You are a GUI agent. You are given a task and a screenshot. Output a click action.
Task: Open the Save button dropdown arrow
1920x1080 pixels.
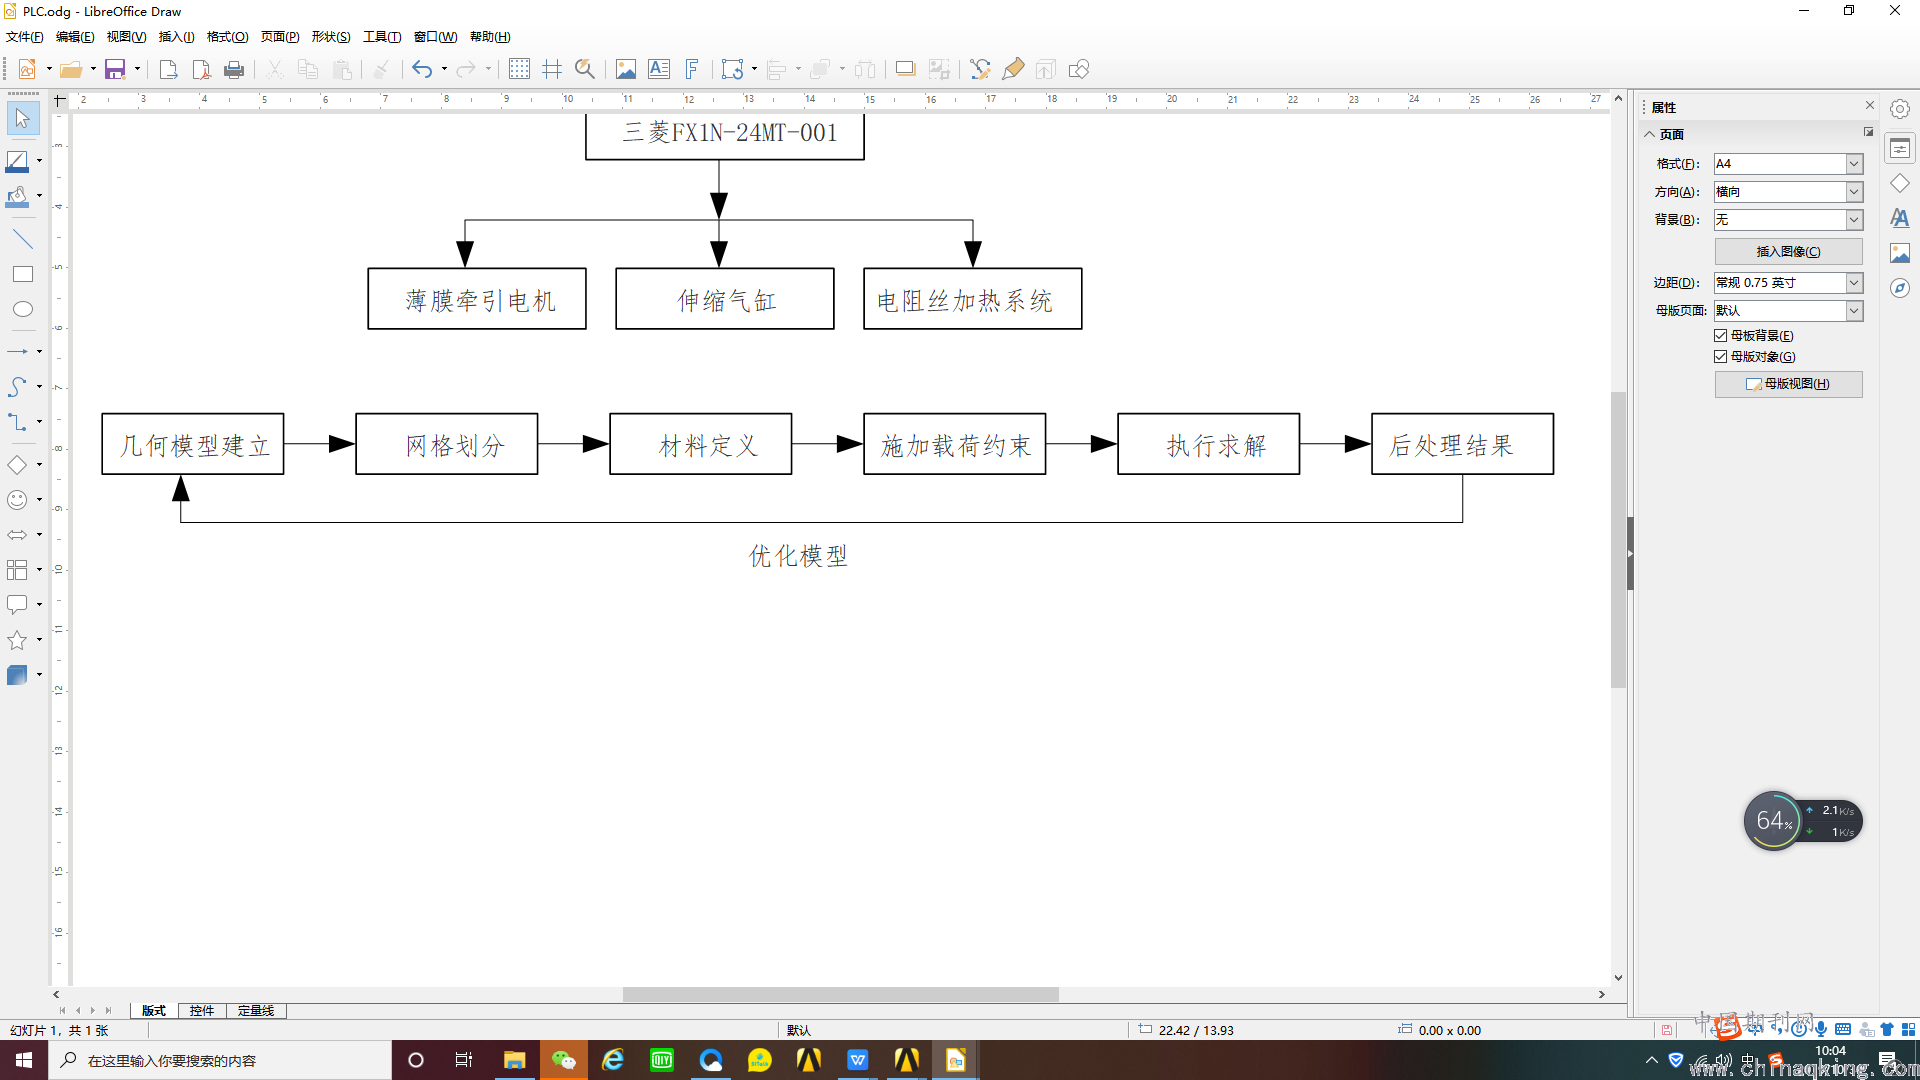point(137,69)
